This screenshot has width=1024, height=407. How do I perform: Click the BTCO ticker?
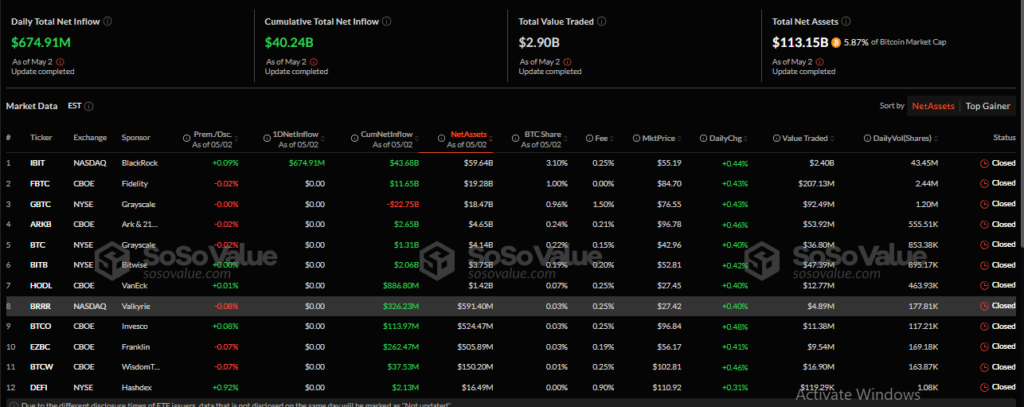40,326
